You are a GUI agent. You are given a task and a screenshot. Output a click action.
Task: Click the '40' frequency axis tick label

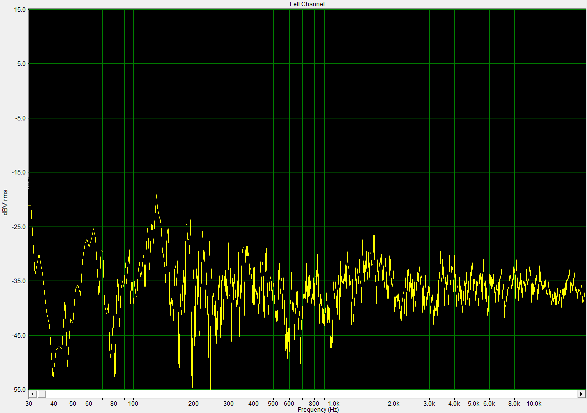[x=54, y=404]
